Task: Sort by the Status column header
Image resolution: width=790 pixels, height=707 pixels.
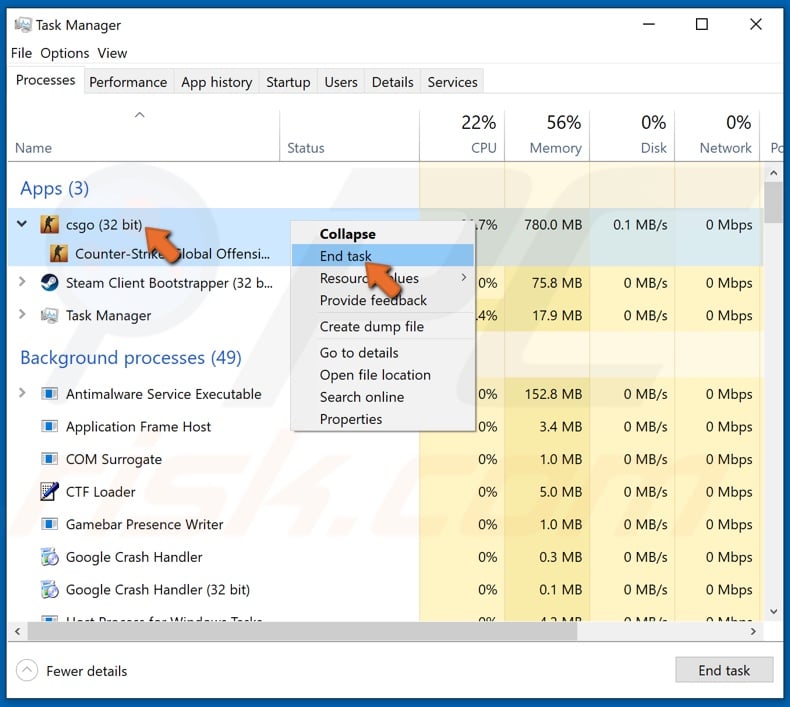Action: click(x=350, y=135)
